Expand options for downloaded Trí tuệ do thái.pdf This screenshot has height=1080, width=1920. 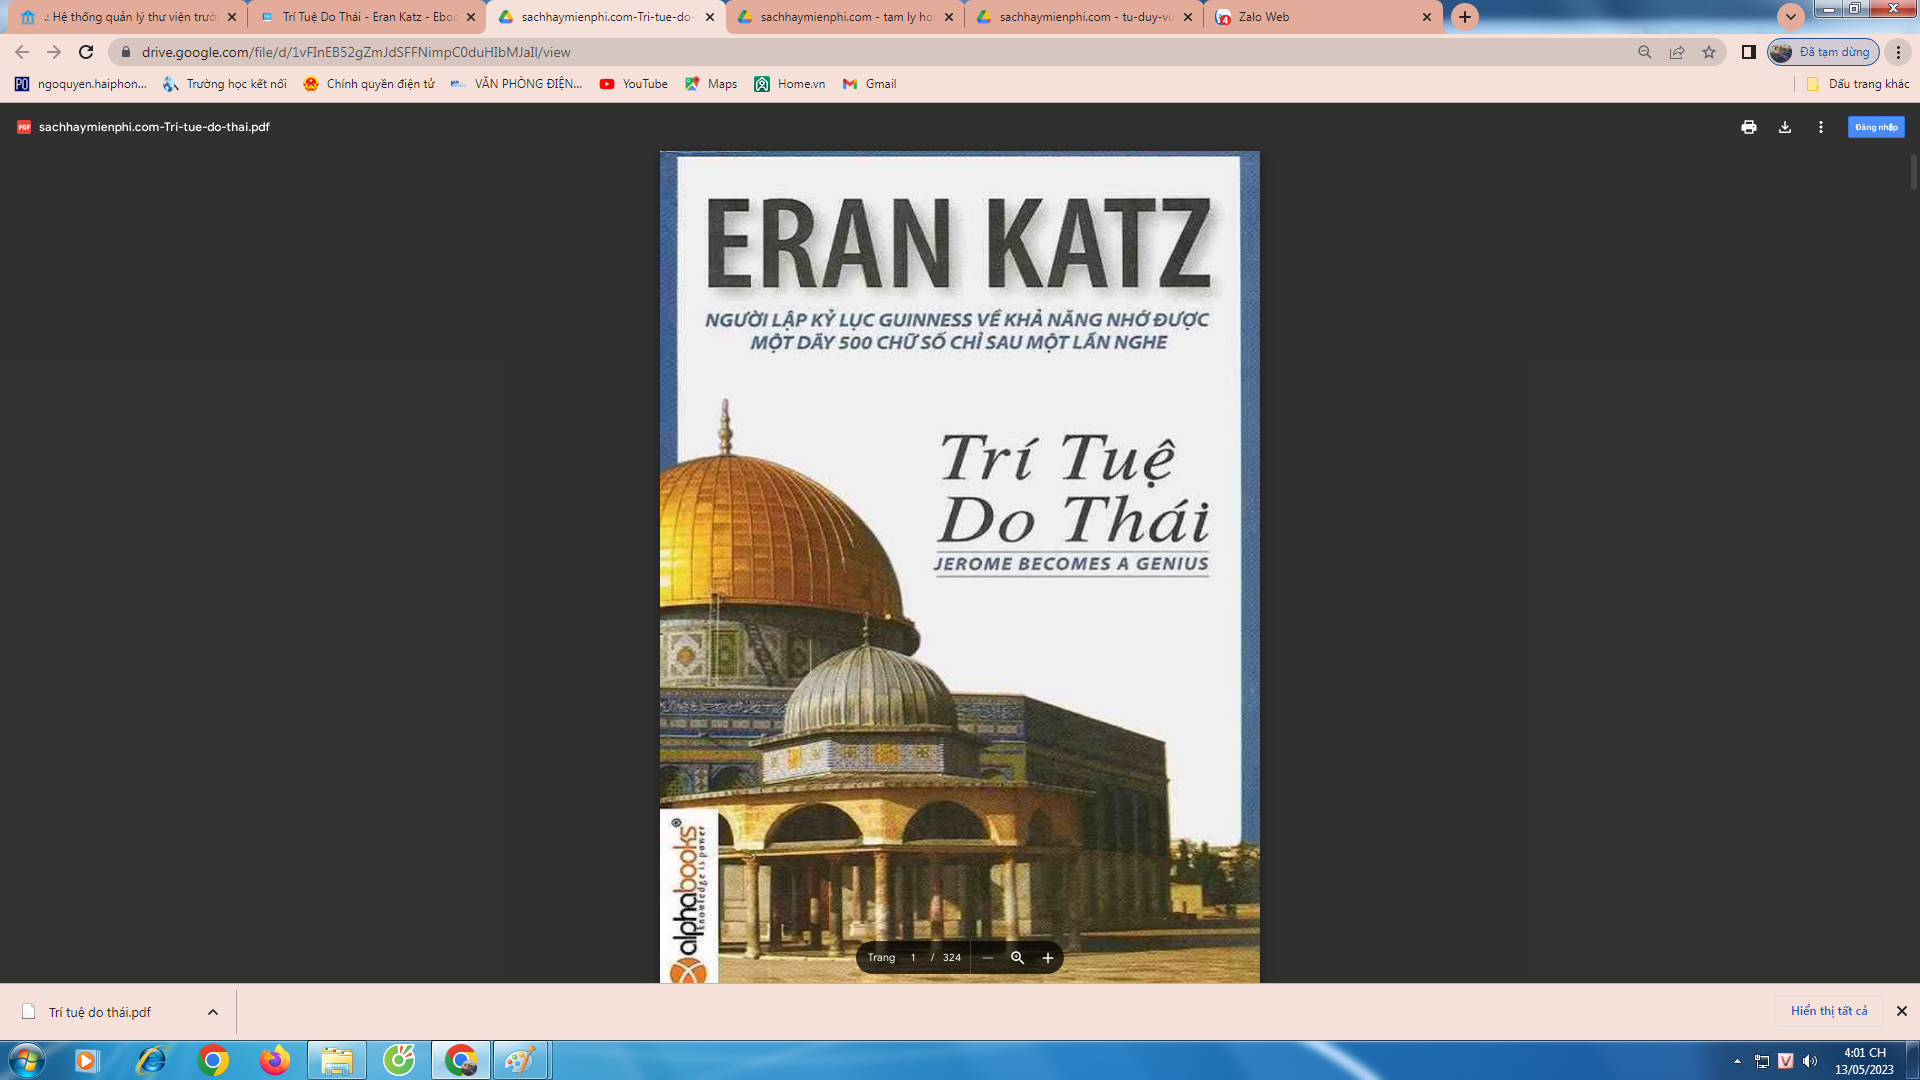click(x=212, y=1012)
